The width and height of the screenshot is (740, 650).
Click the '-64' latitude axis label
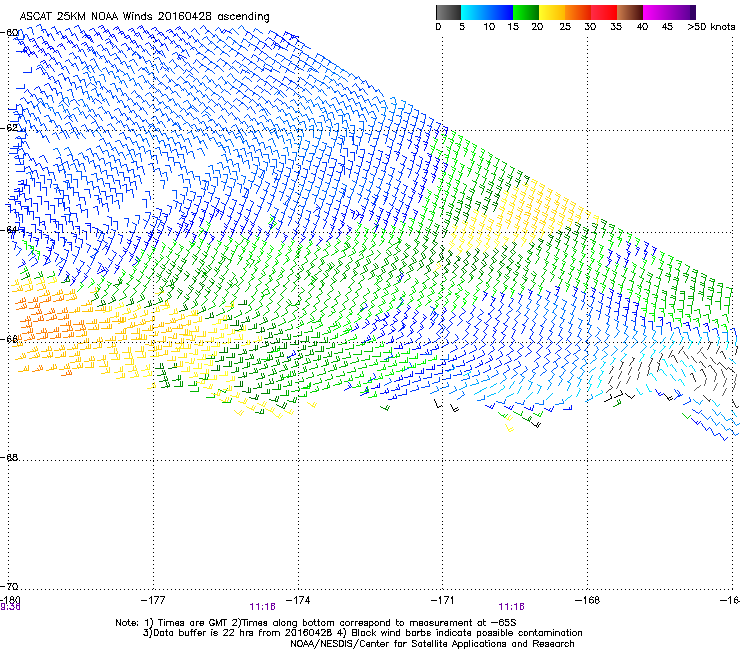(9, 230)
